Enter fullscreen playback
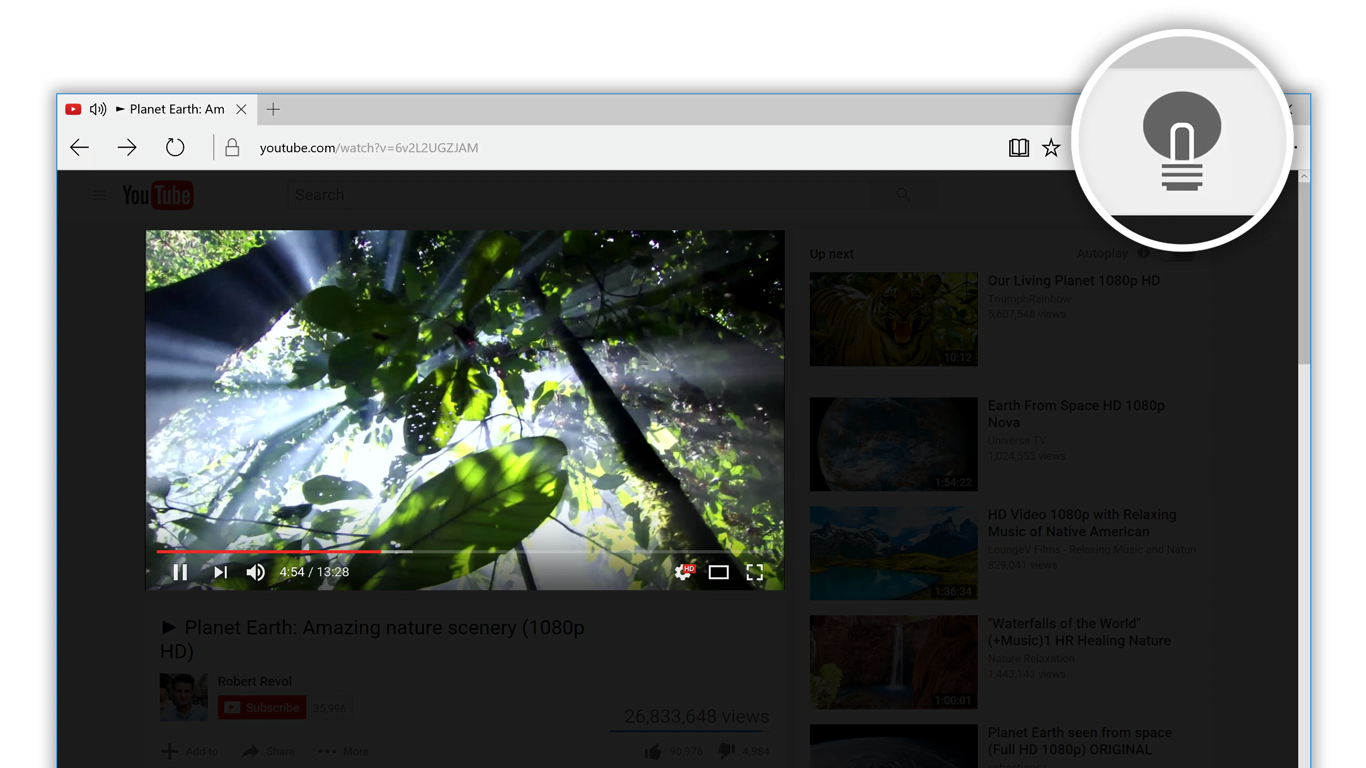The image size is (1366, 768). coord(755,571)
